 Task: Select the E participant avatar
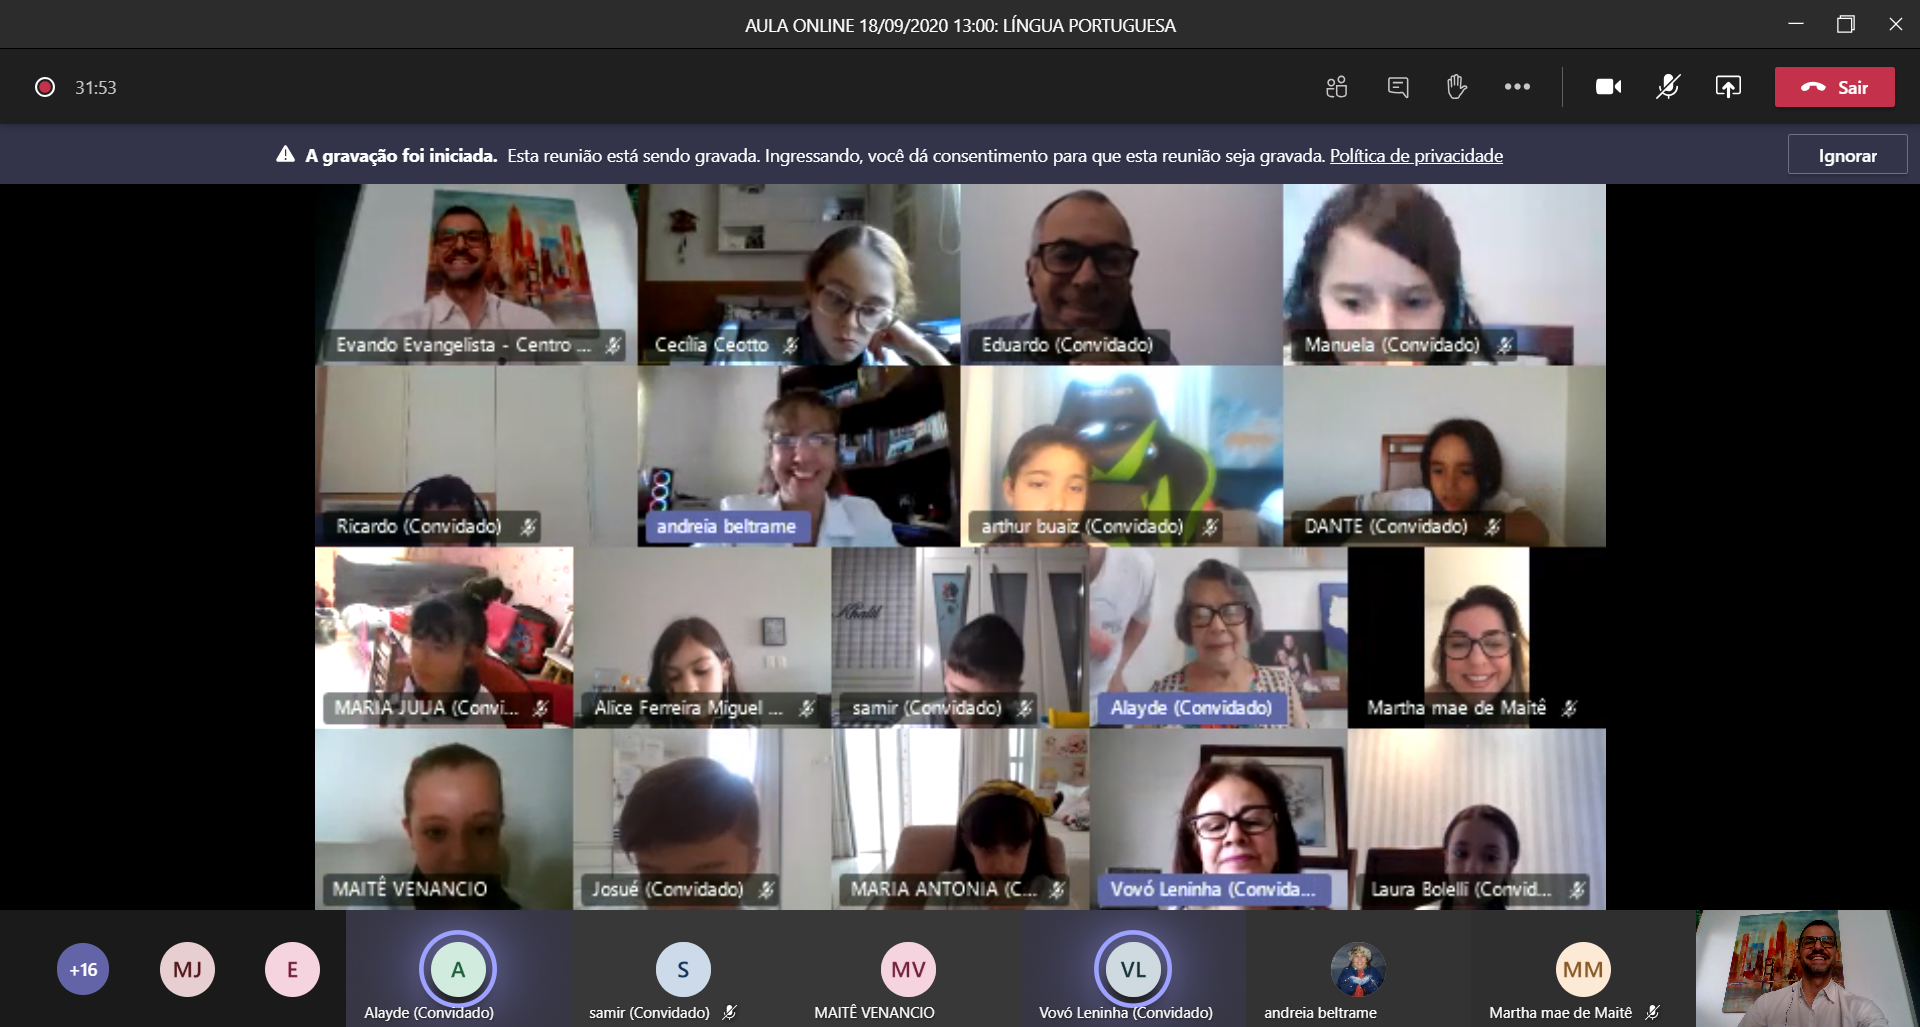click(292, 969)
